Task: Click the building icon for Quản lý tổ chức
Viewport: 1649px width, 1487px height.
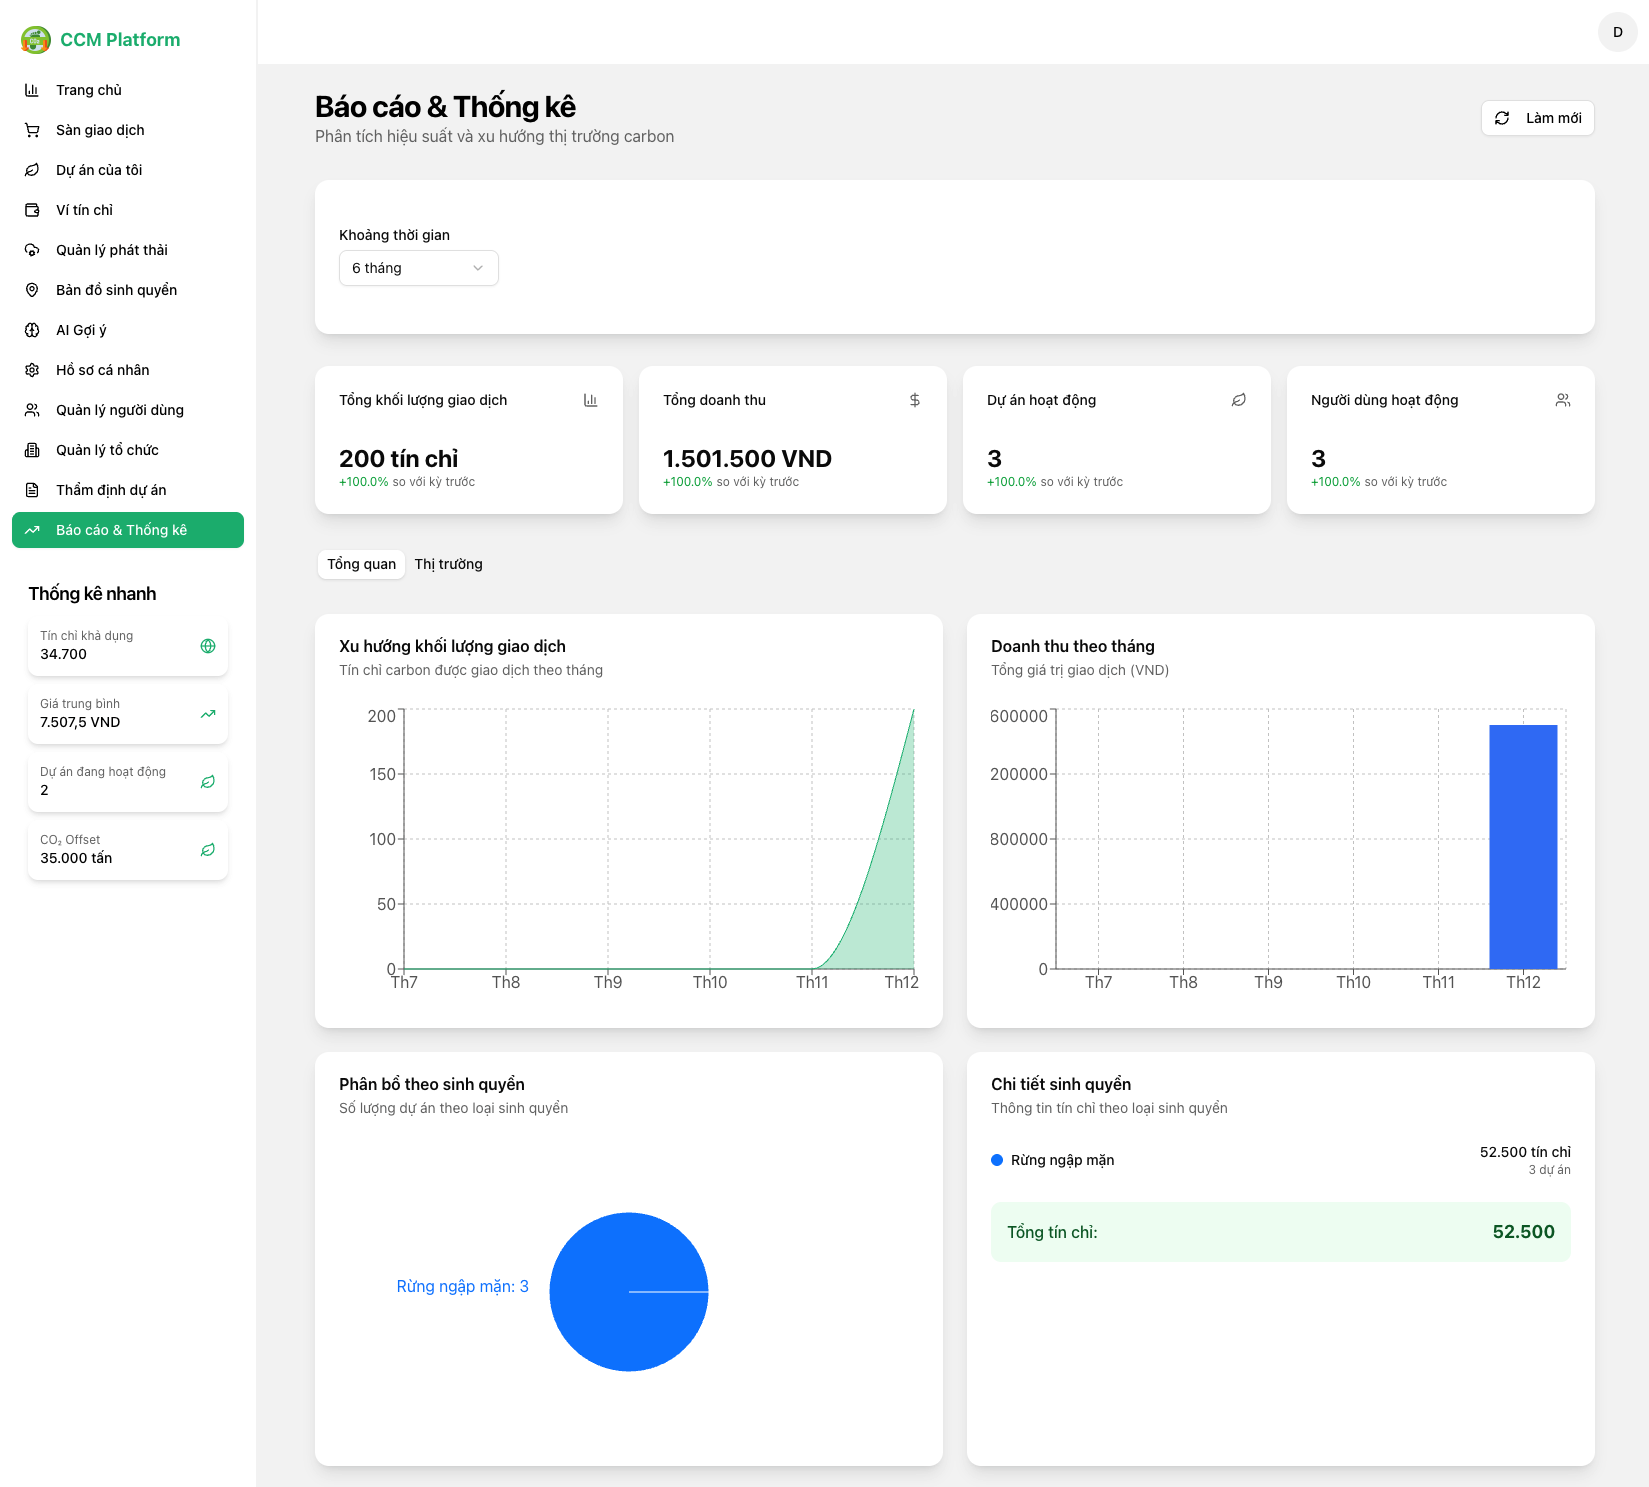Action: [32, 450]
